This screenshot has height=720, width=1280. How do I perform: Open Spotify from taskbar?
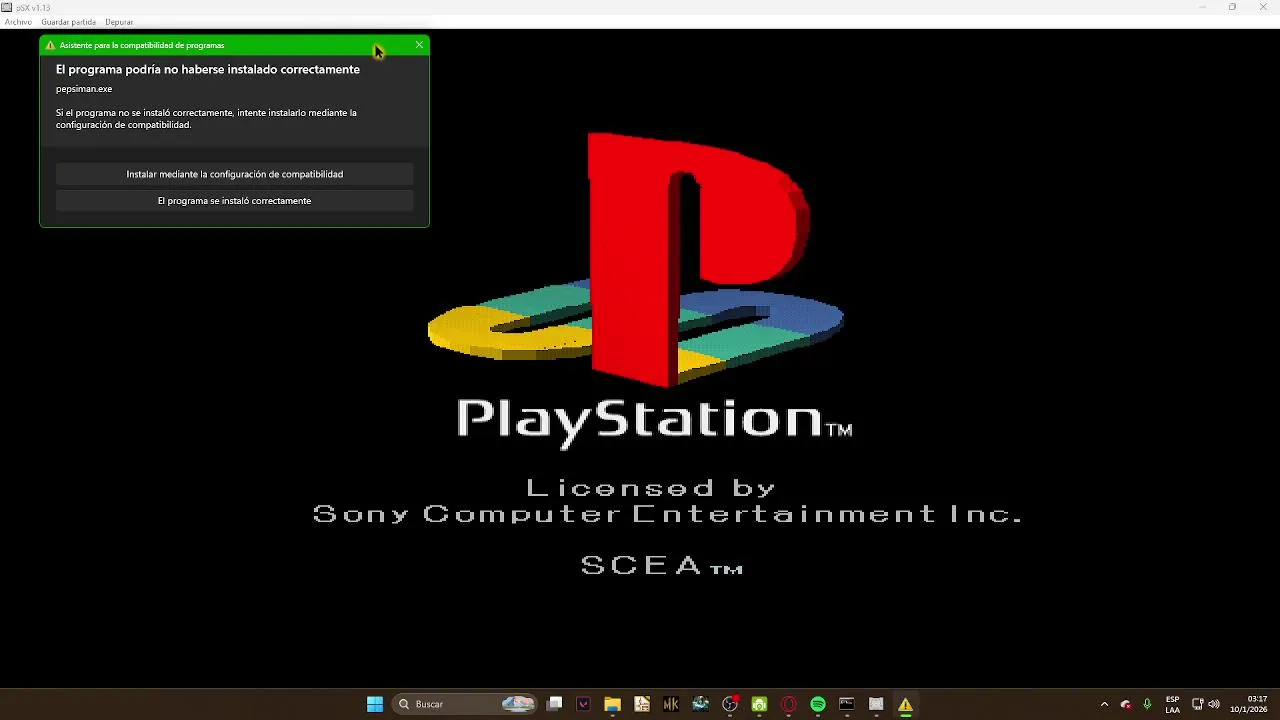pos(818,704)
